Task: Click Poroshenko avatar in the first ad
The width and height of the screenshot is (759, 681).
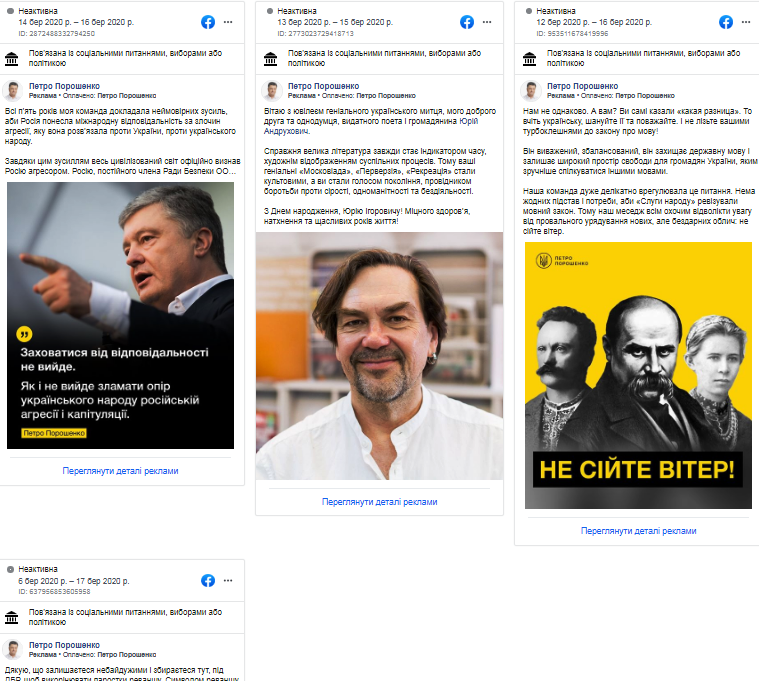Action: point(13,91)
